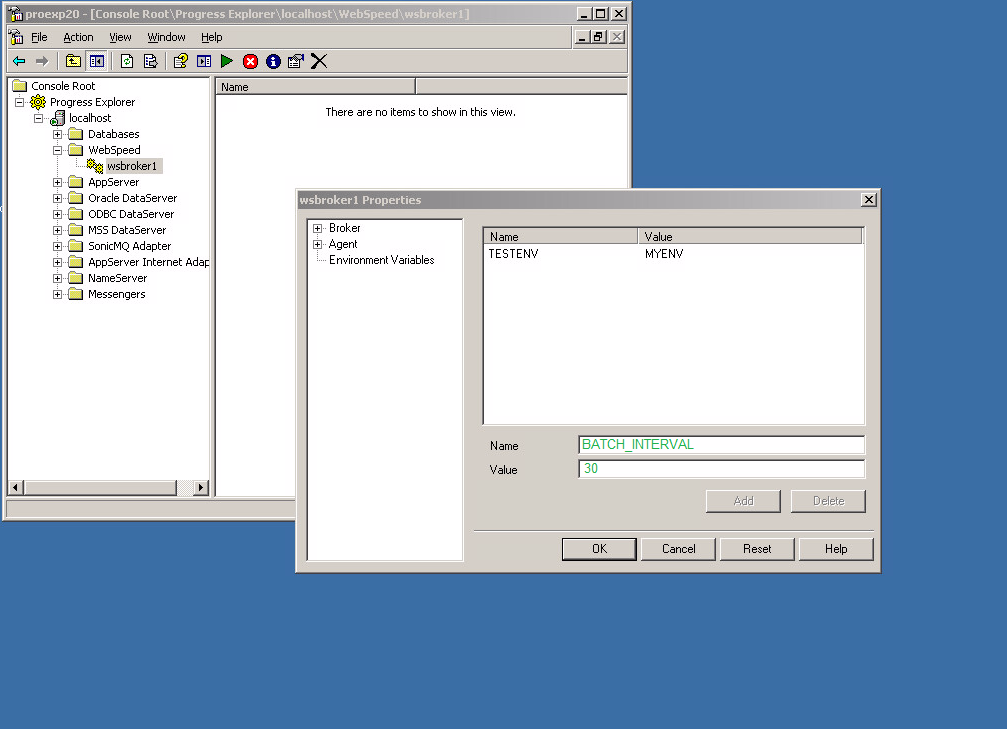This screenshot has height=729, width=1007.
Task: Expand the NameServer folder
Action: click(x=57, y=279)
